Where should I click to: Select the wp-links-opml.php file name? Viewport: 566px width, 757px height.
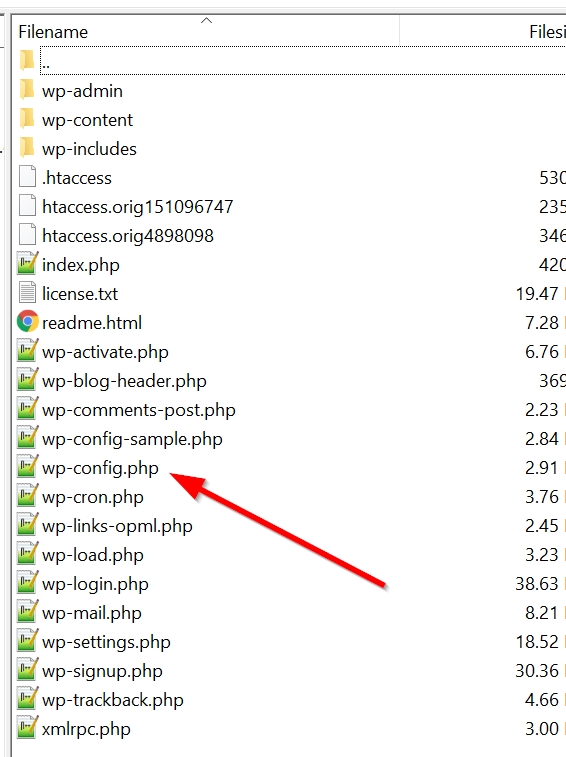(117, 525)
